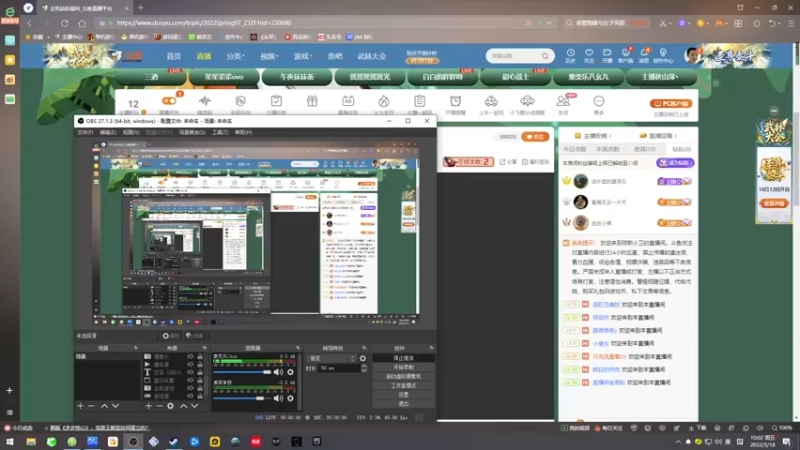
Task: Open Windows Start menu on taskbar
Action: point(10,441)
